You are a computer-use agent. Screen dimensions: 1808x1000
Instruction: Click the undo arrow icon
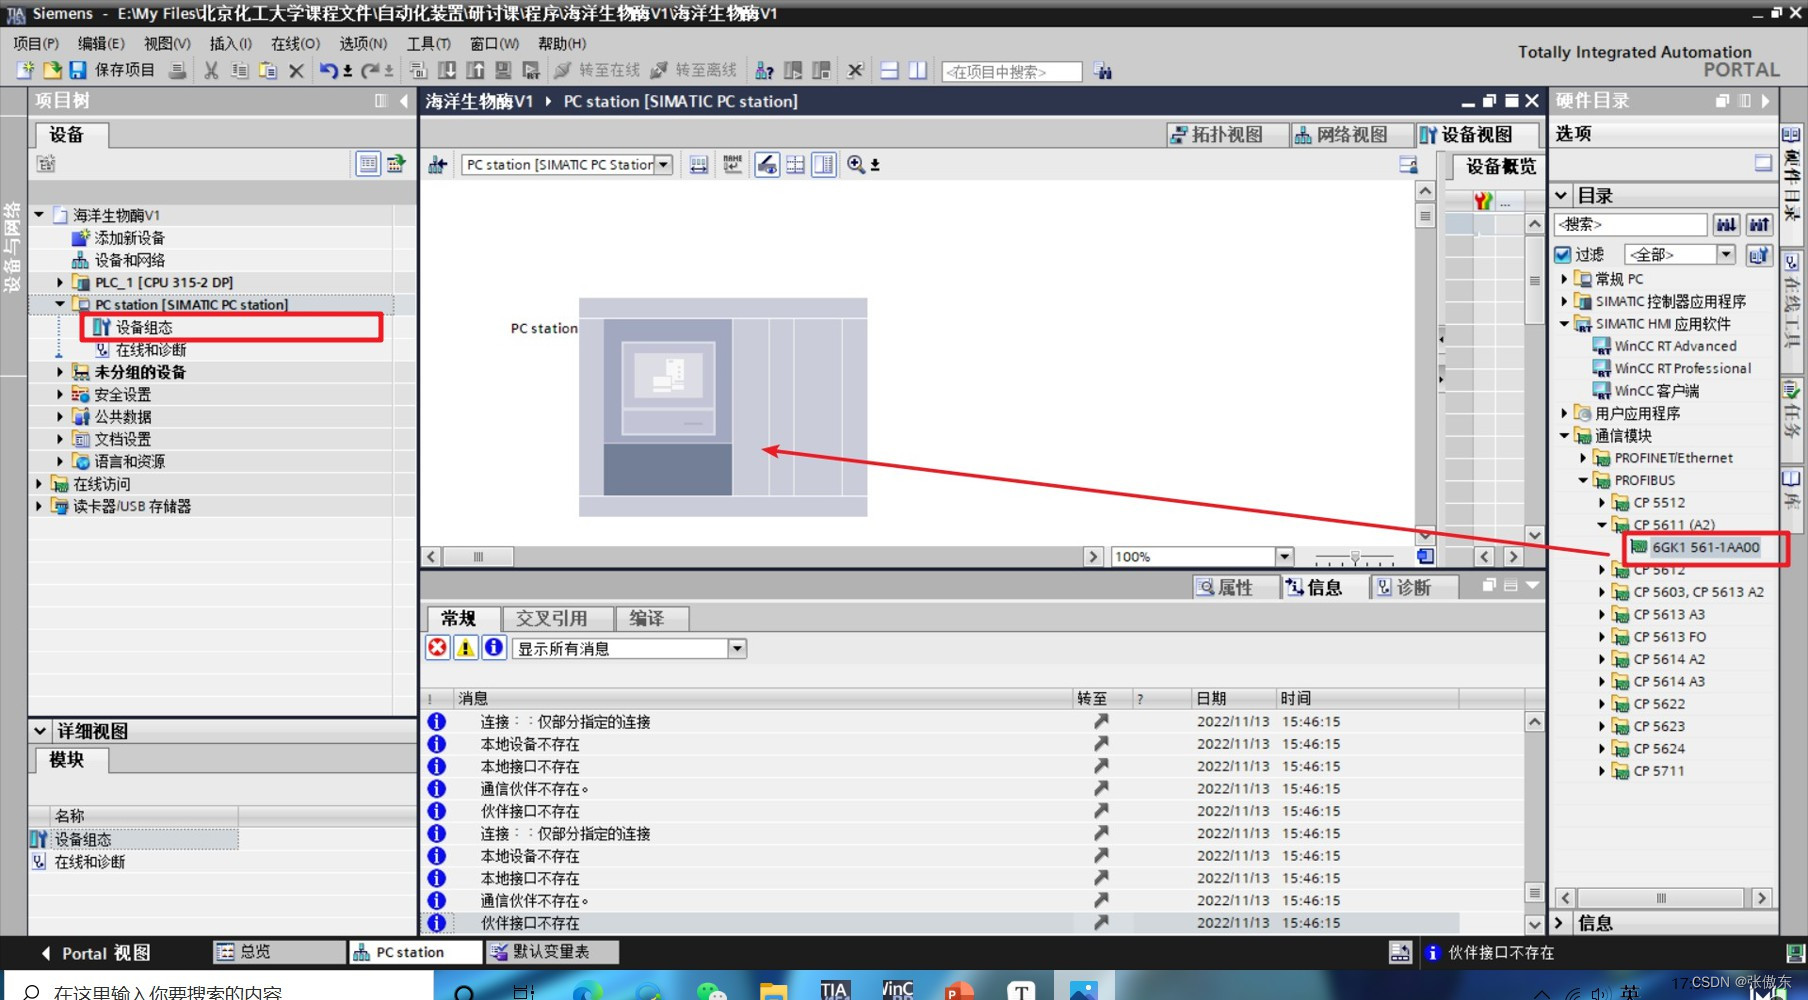pyautogui.click(x=329, y=70)
